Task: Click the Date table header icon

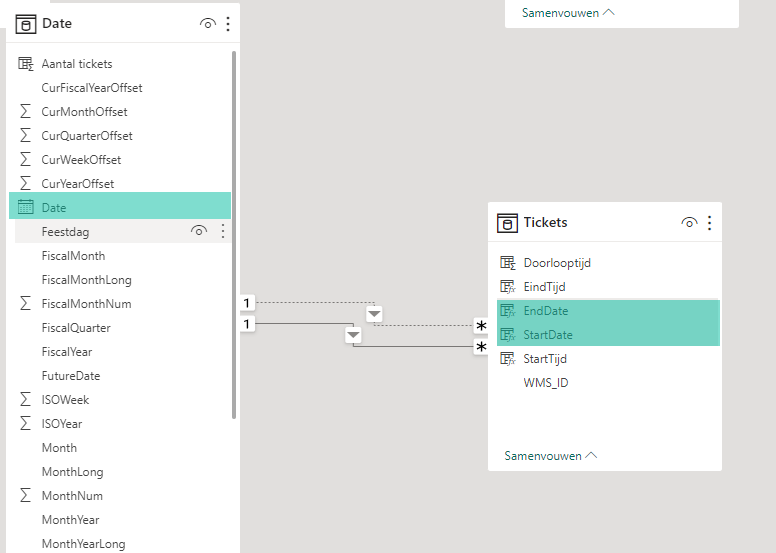Action: [x=26, y=24]
